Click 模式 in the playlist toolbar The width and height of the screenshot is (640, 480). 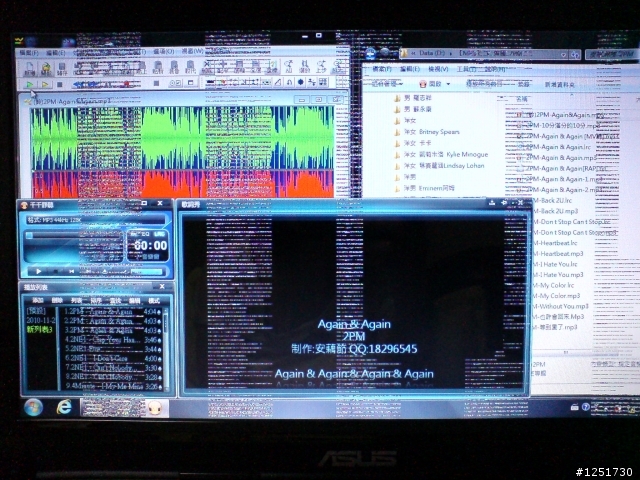tap(154, 301)
